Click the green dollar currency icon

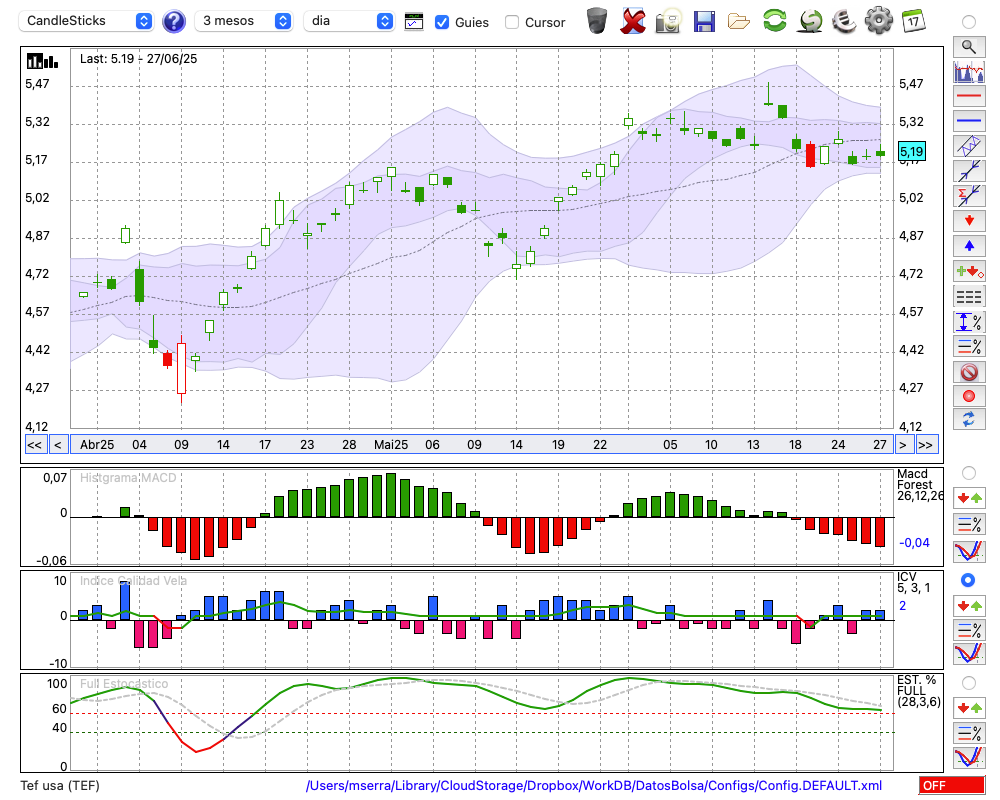tap(810, 21)
